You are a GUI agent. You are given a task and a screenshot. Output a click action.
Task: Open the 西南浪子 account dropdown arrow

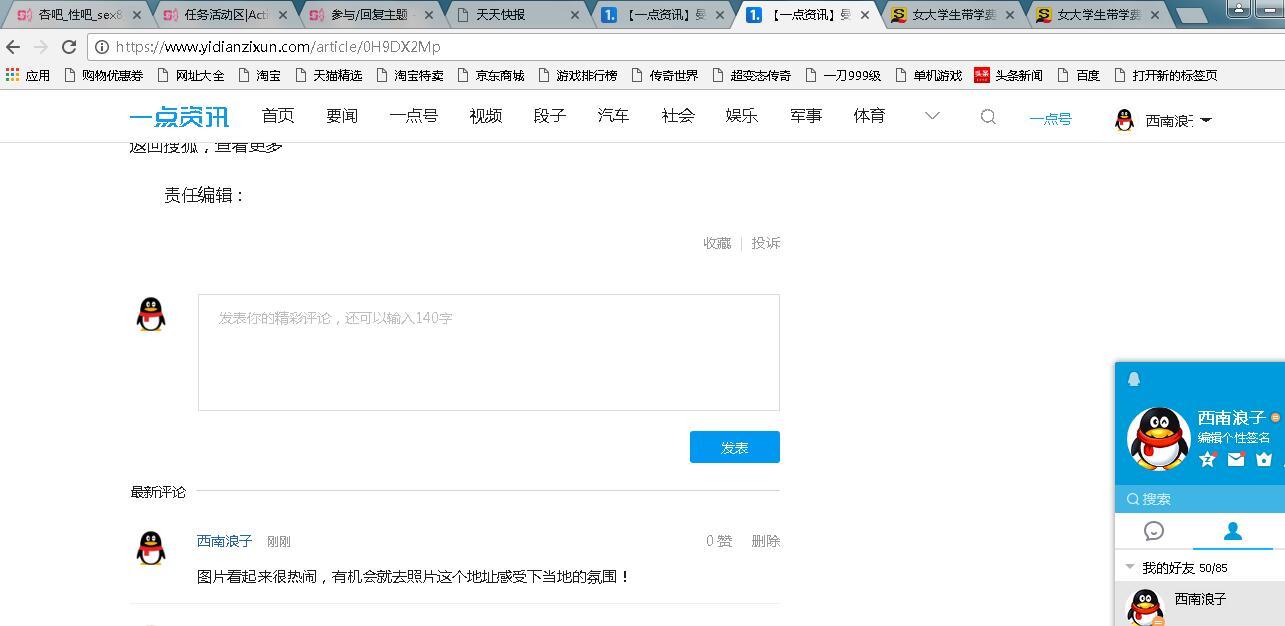pyautogui.click(x=1206, y=120)
